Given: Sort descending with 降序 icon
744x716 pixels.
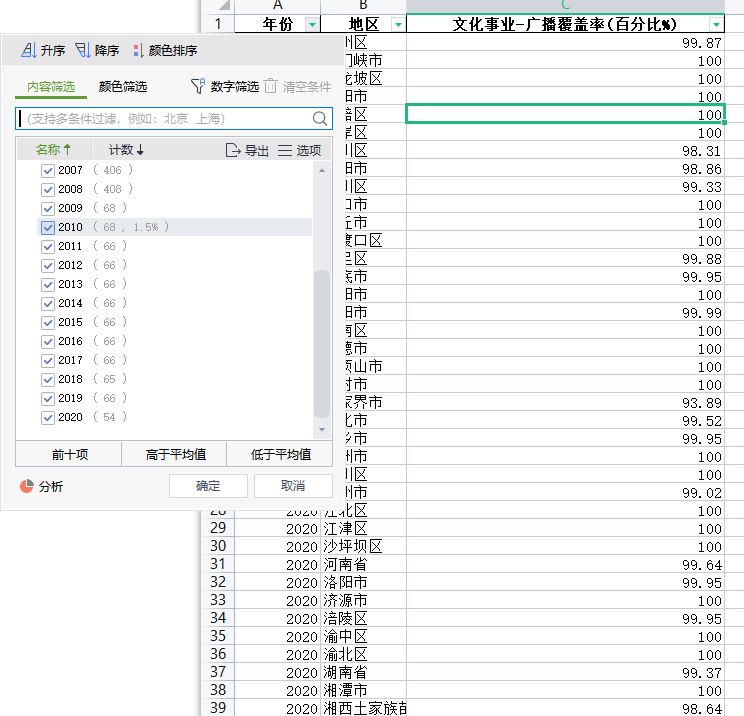Looking at the screenshot, I should click(83, 50).
